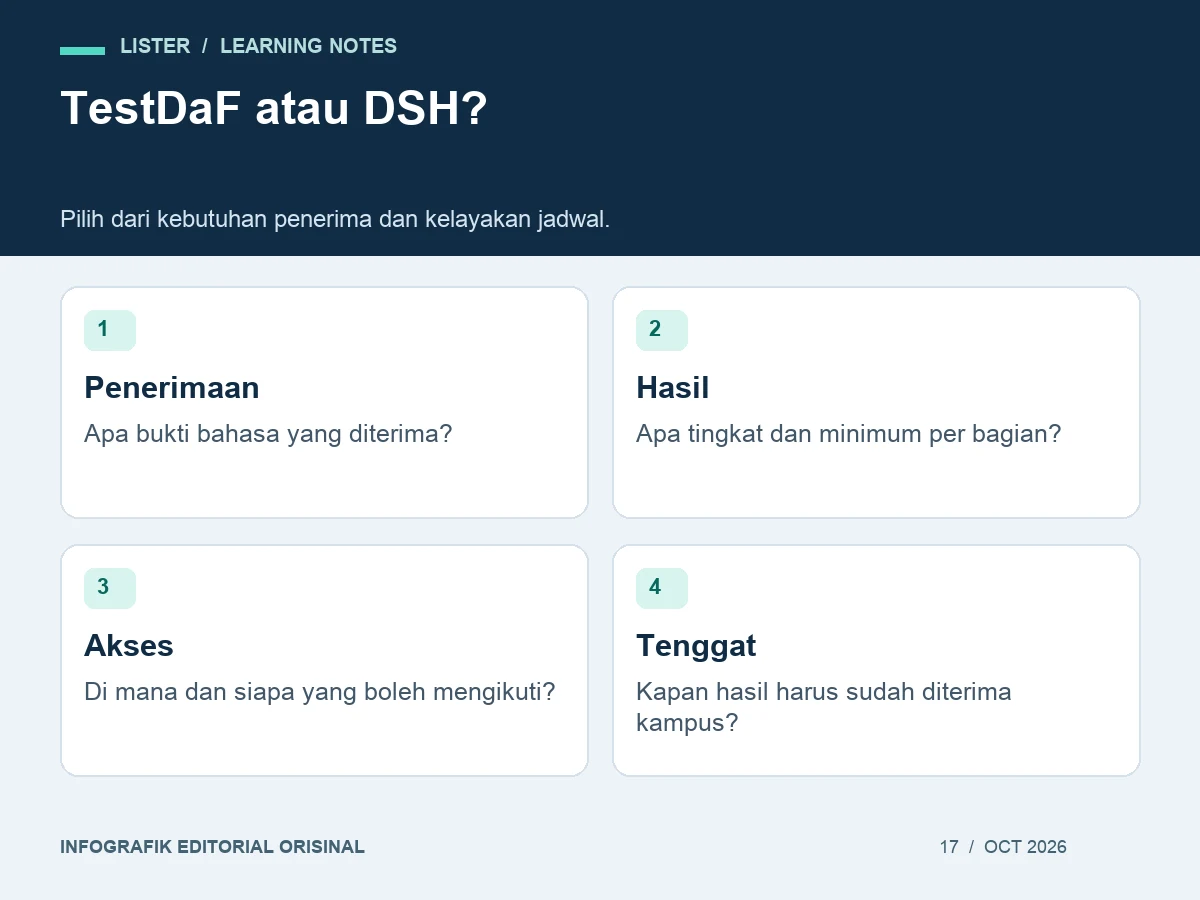Click the number 4 badge
Screen dimensions: 1200x900
662,588
